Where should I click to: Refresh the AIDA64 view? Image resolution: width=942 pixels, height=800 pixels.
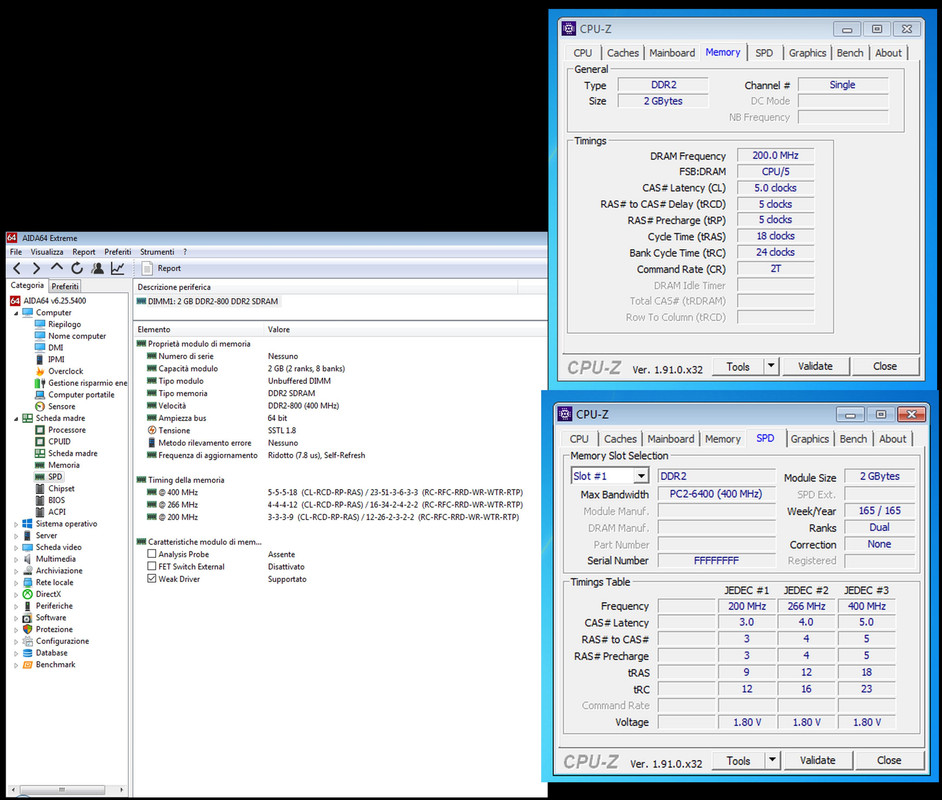77,268
